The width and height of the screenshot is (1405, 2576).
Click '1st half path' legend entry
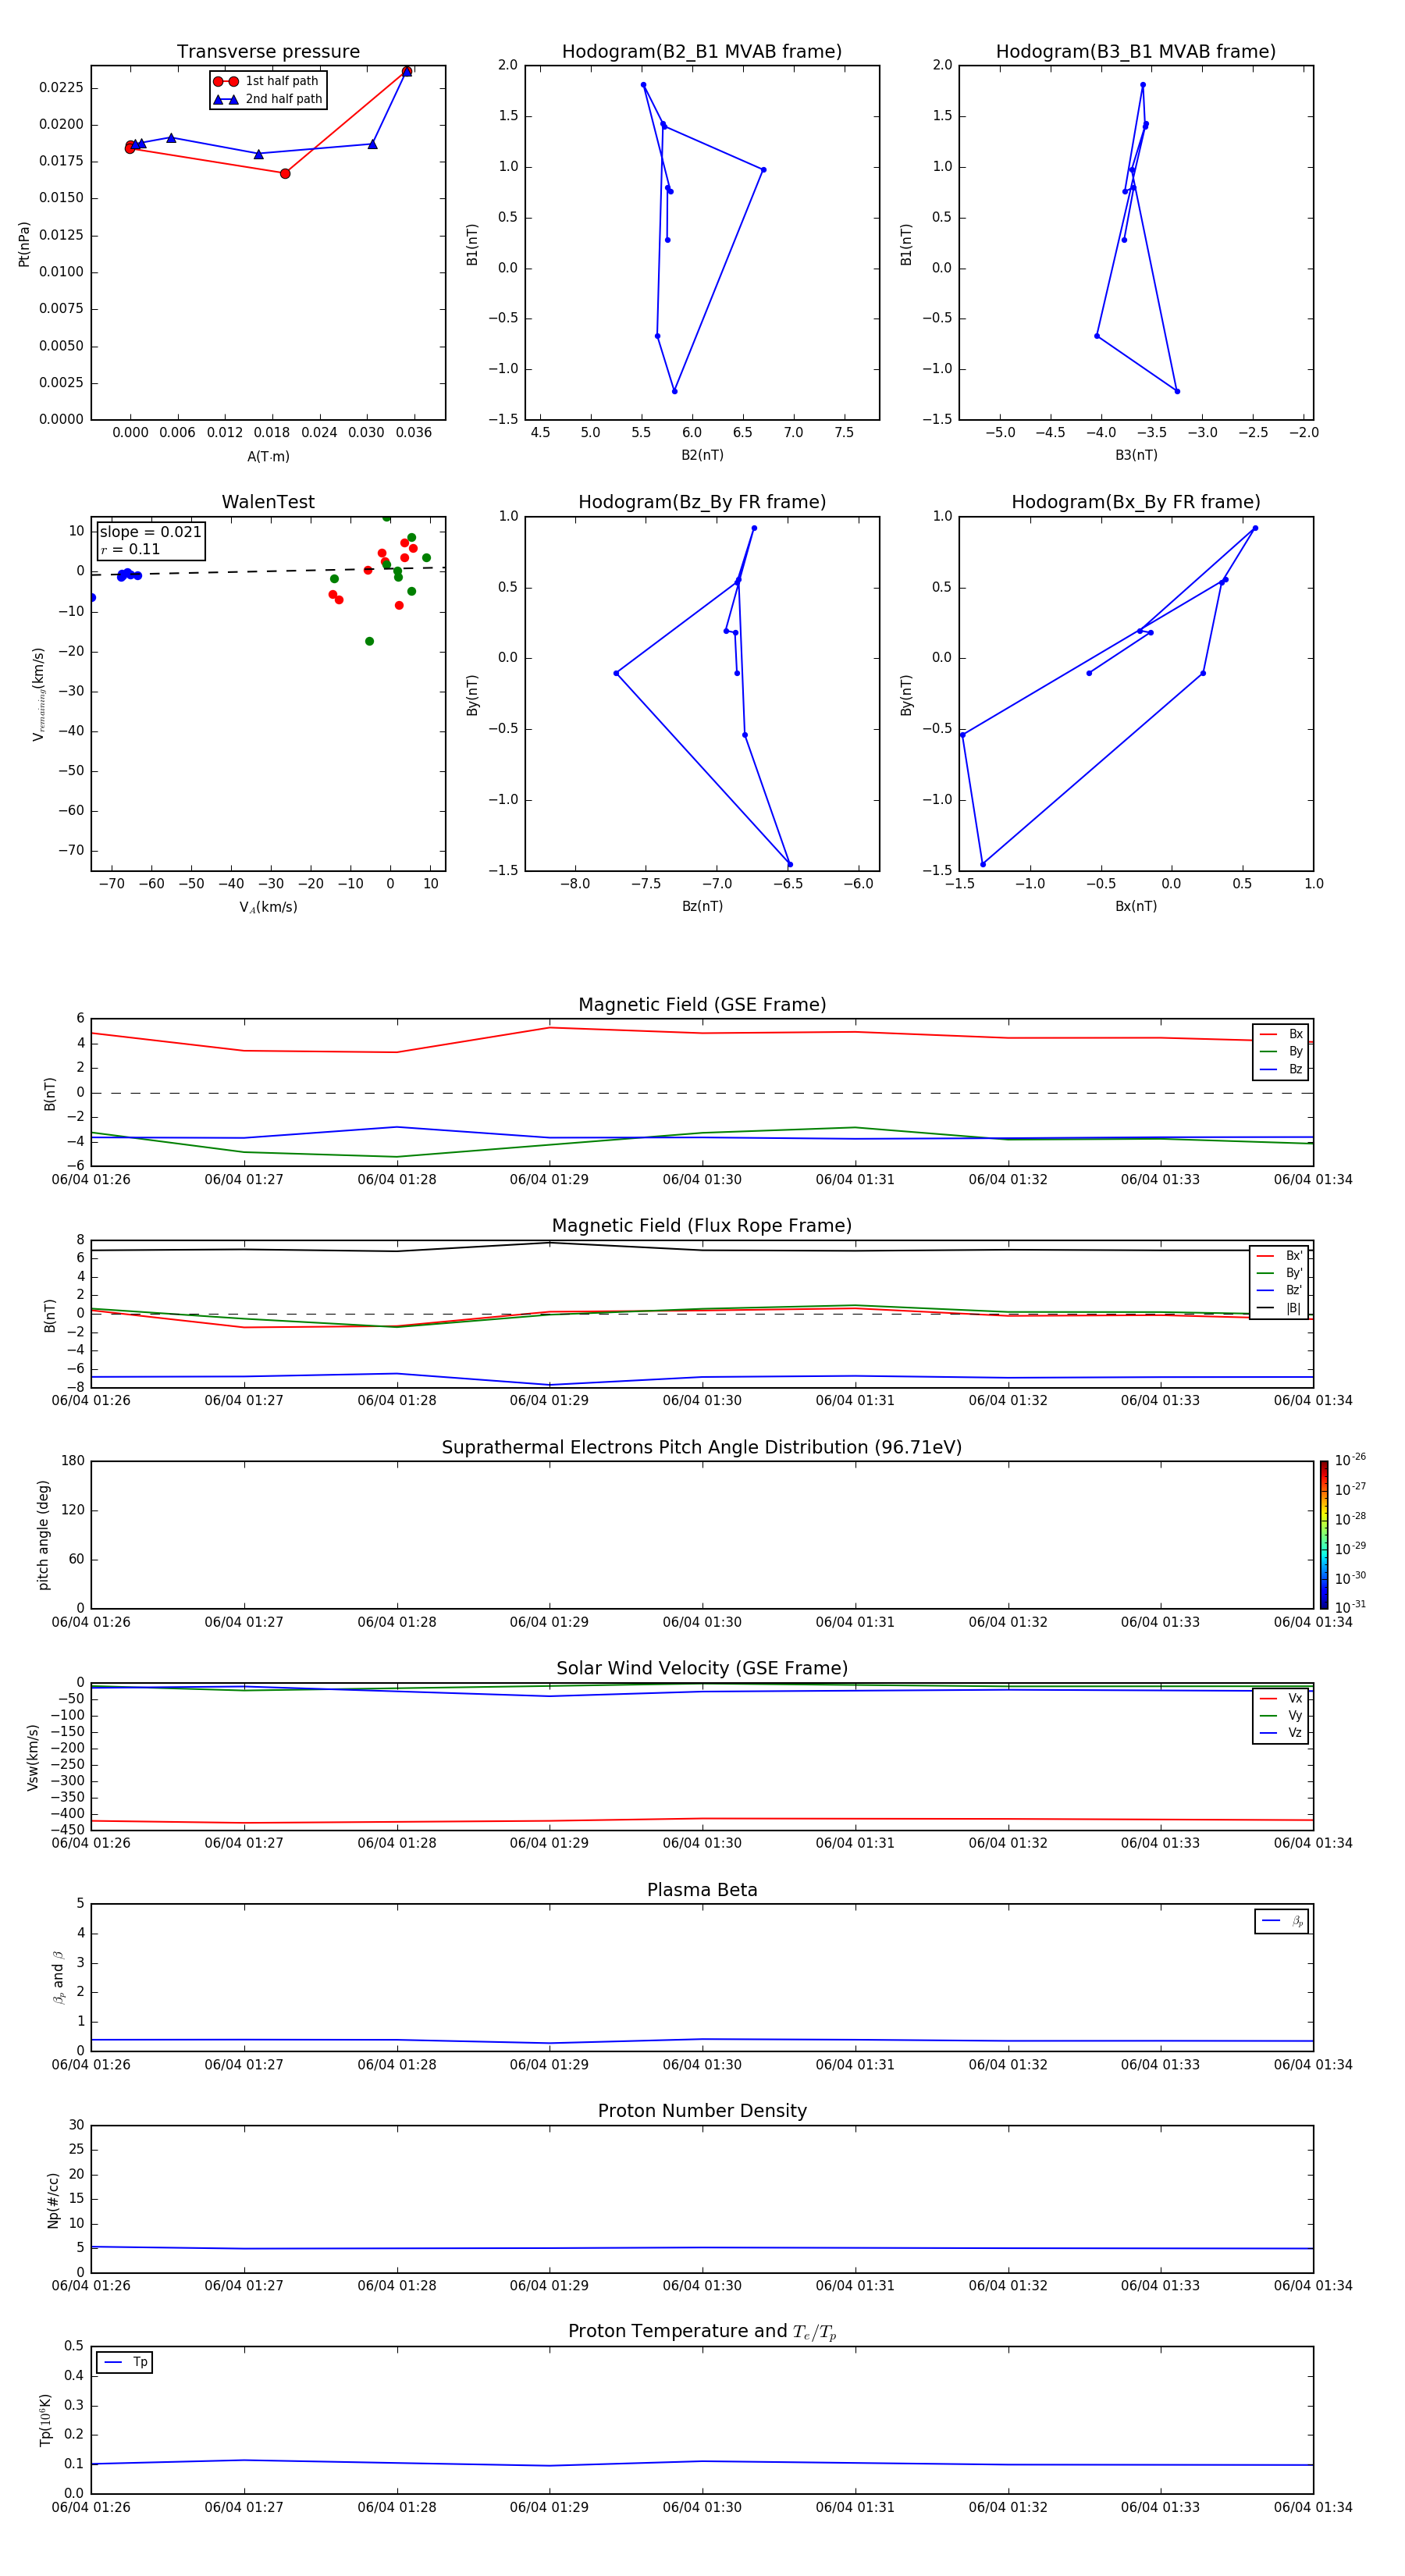tap(266, 81)
